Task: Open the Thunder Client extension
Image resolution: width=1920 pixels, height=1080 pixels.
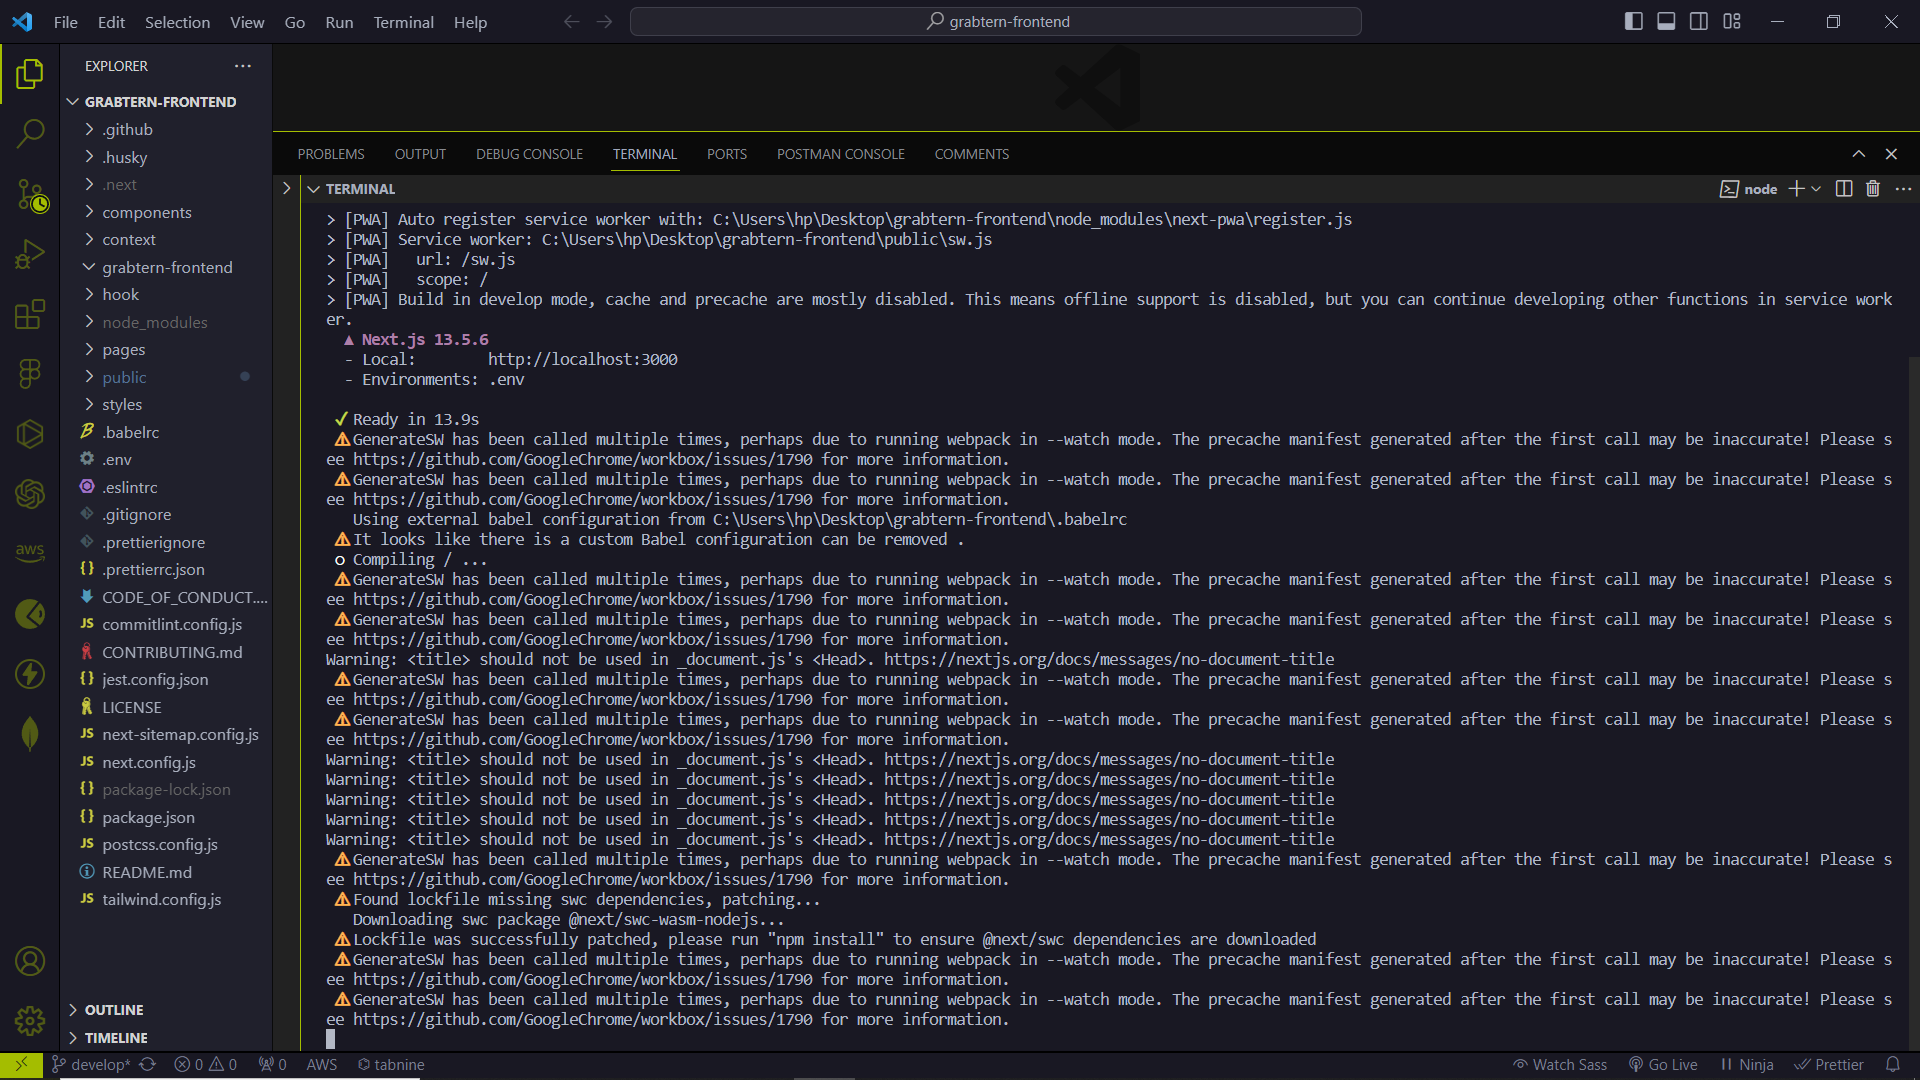Action: click(31, 674)
